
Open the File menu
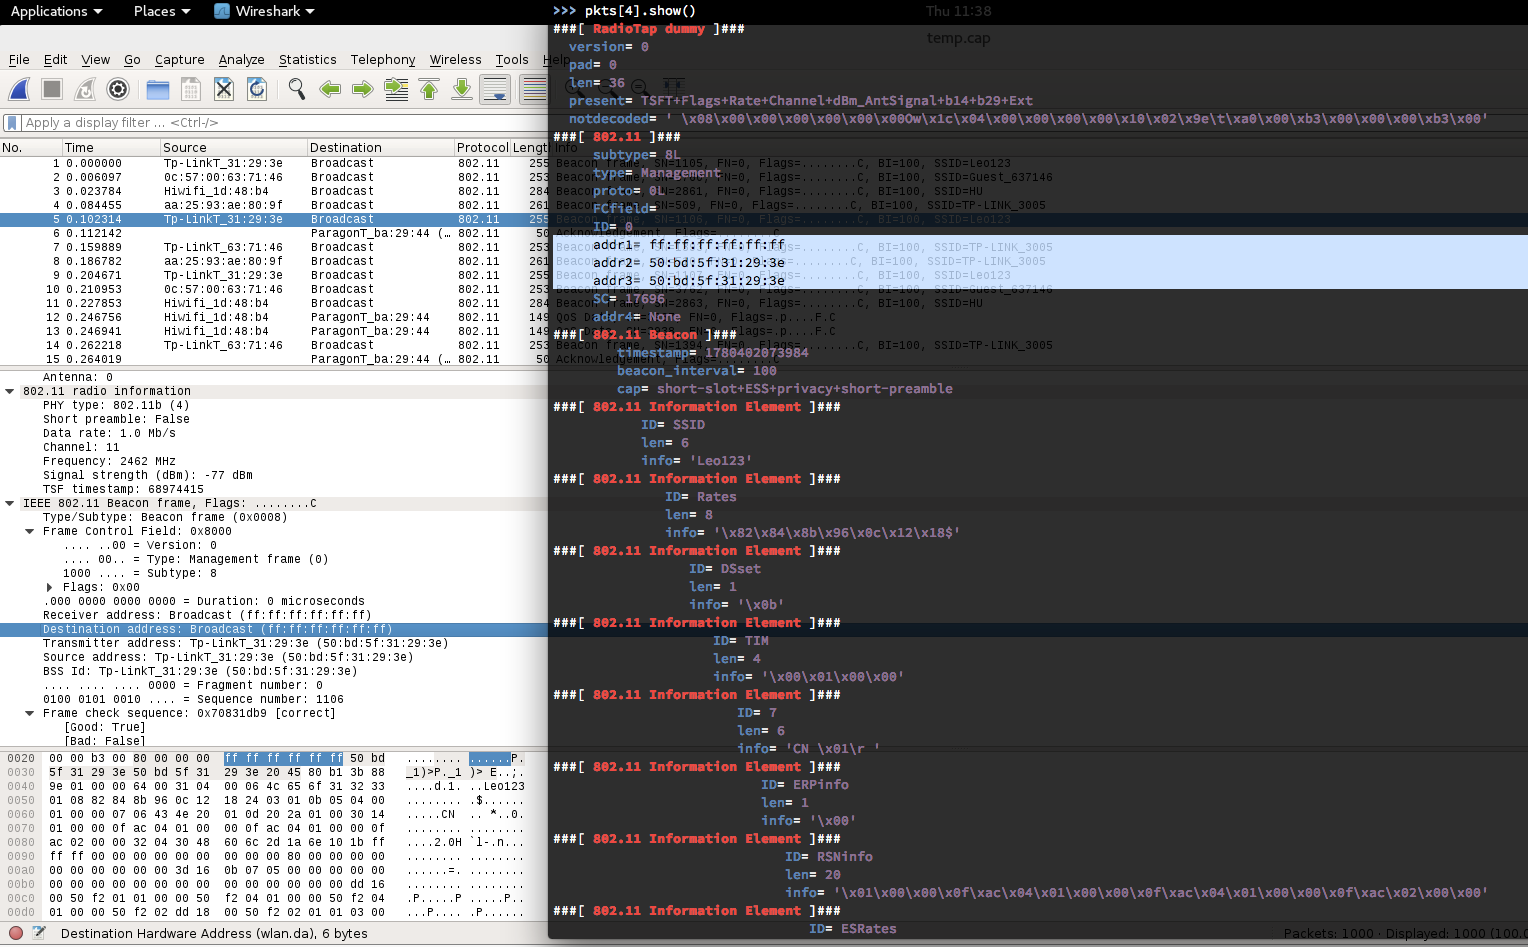[x=19, y=60]
